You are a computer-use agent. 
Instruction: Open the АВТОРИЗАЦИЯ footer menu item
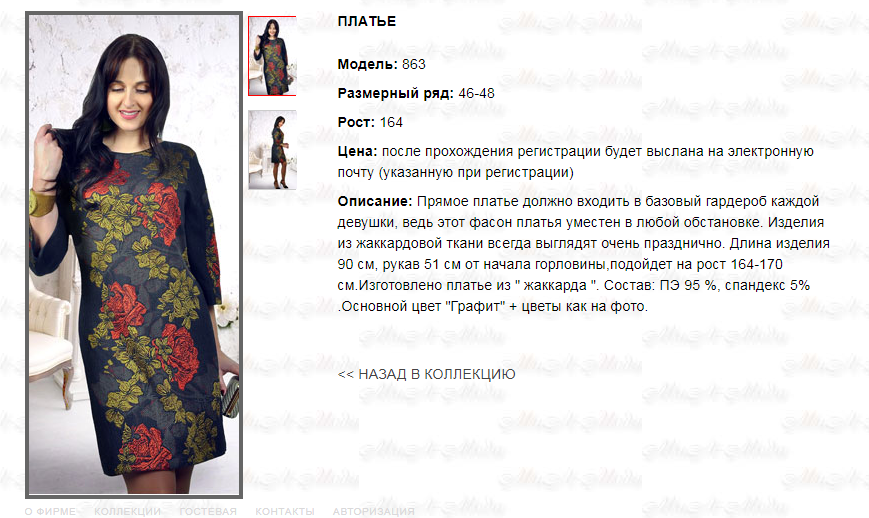[374, 511]
